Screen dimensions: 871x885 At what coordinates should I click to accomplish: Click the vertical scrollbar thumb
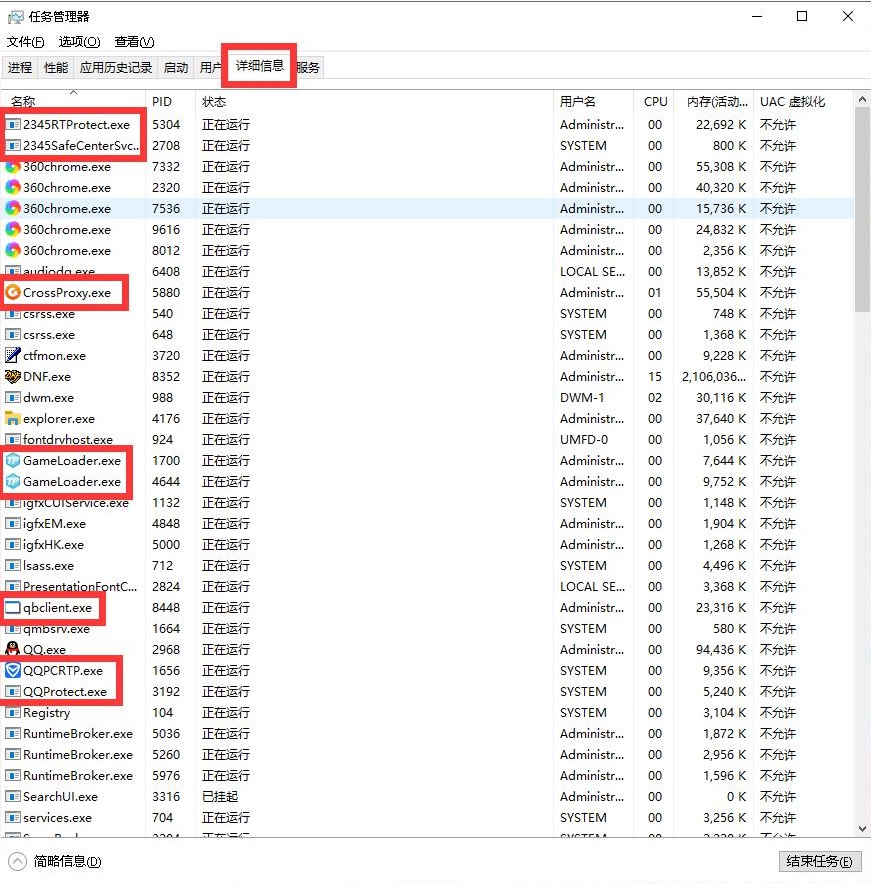(x=862, y=209)
